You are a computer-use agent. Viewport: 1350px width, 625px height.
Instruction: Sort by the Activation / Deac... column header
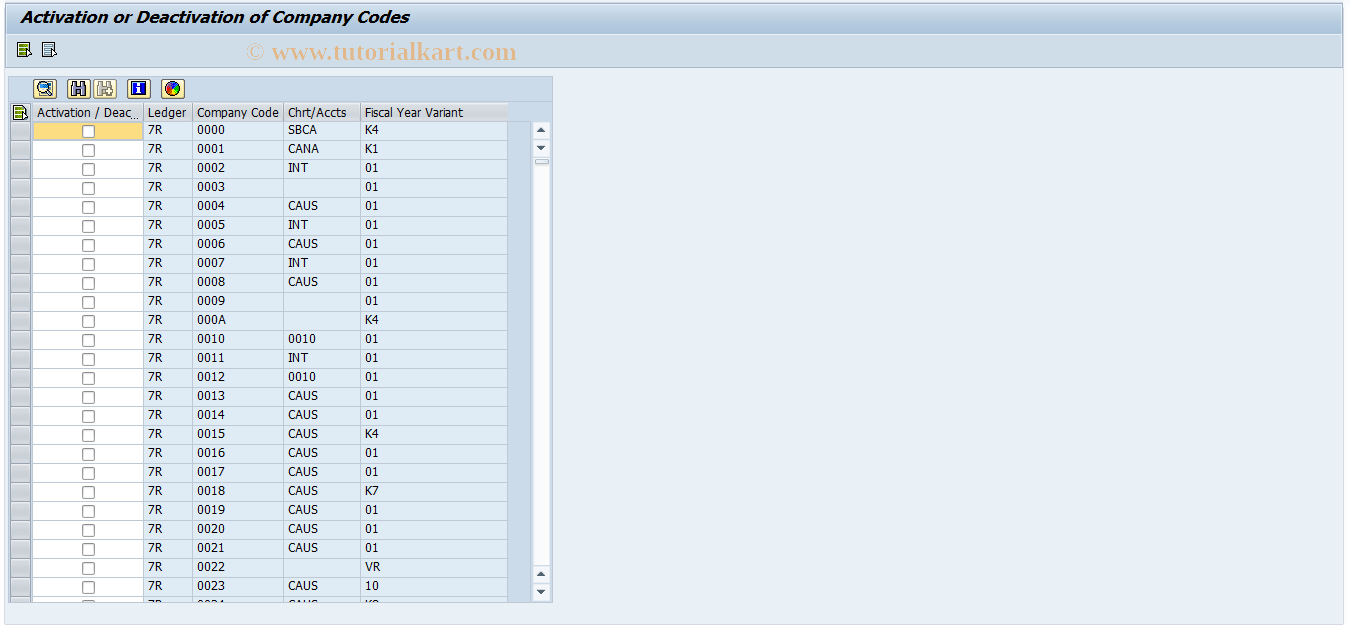88,113
